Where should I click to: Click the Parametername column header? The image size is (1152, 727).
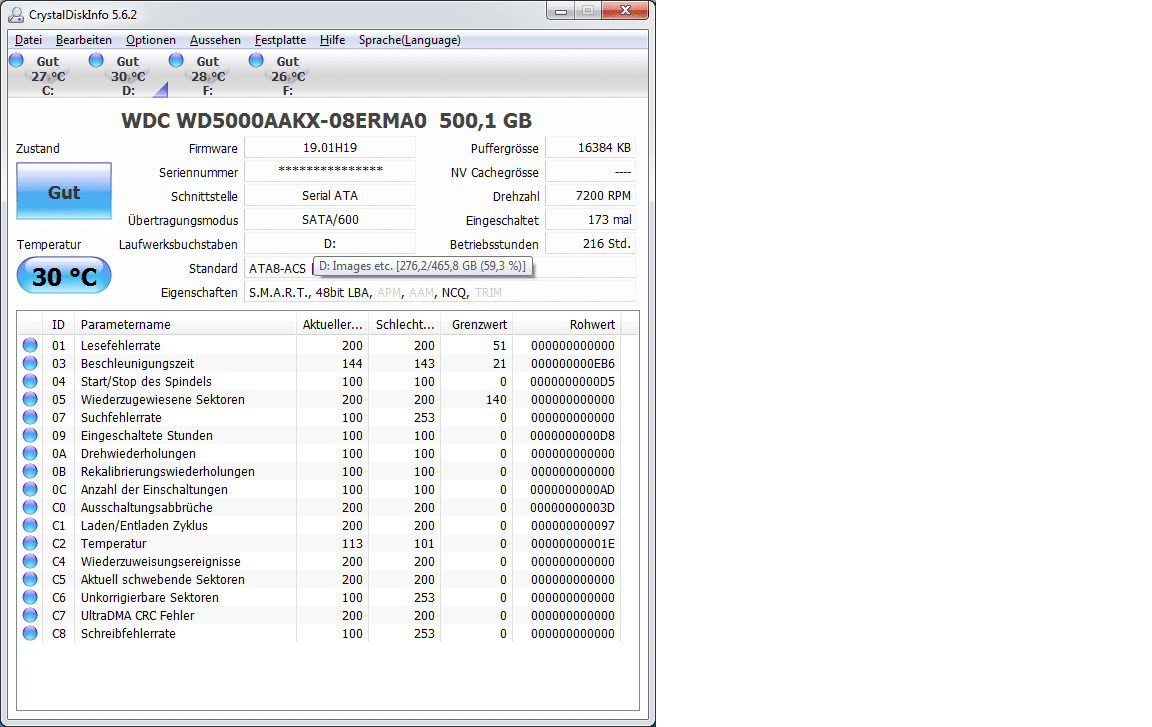[x=185, y=325]
